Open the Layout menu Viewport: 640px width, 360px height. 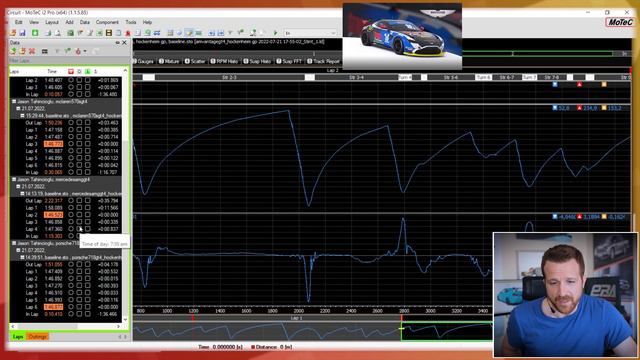click(x=52, y=22)
